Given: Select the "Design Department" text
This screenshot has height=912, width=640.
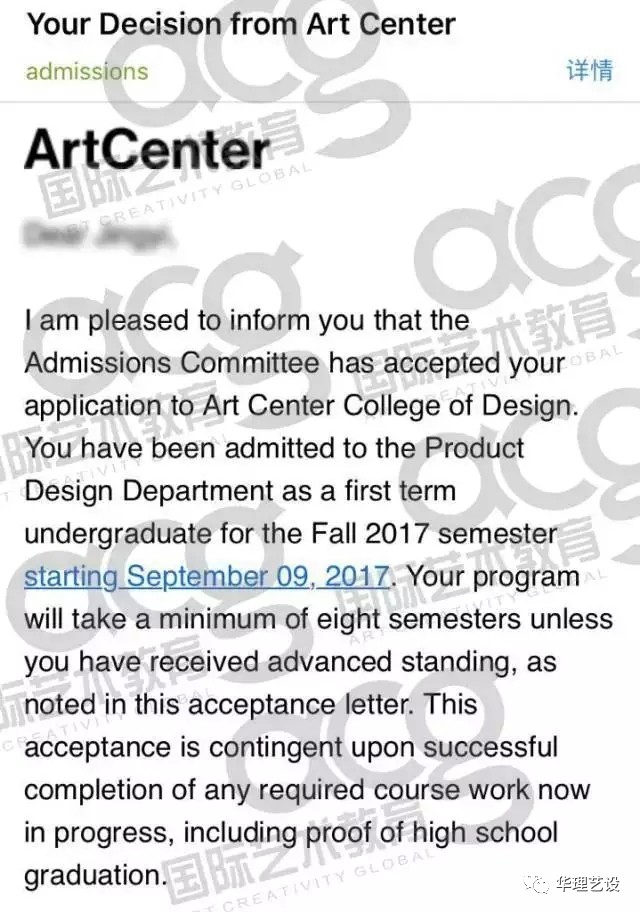Looking at the screenshot, I should (x=149, y=492).
